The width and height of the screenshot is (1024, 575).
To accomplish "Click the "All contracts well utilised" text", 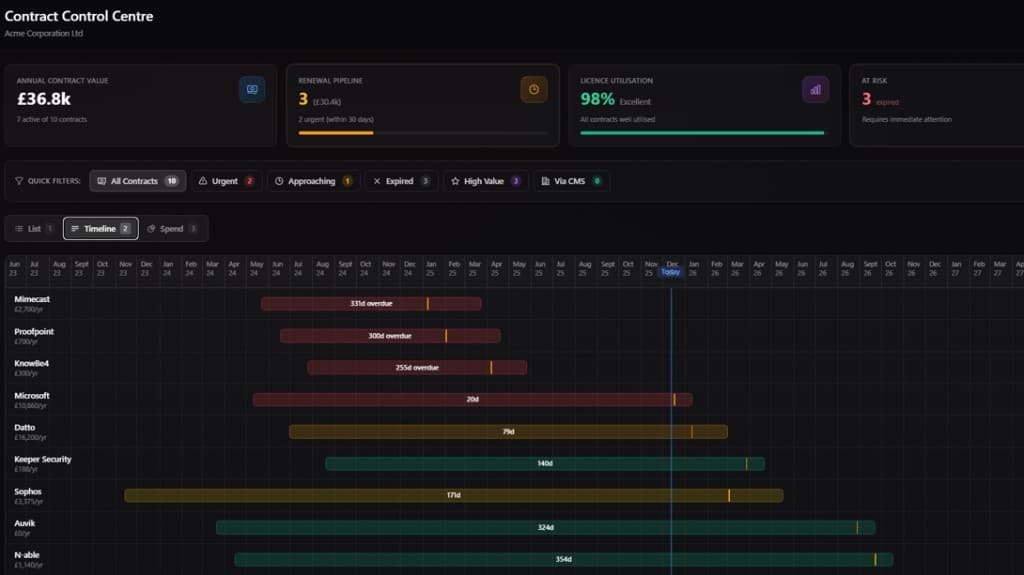I will coord(618,120).
